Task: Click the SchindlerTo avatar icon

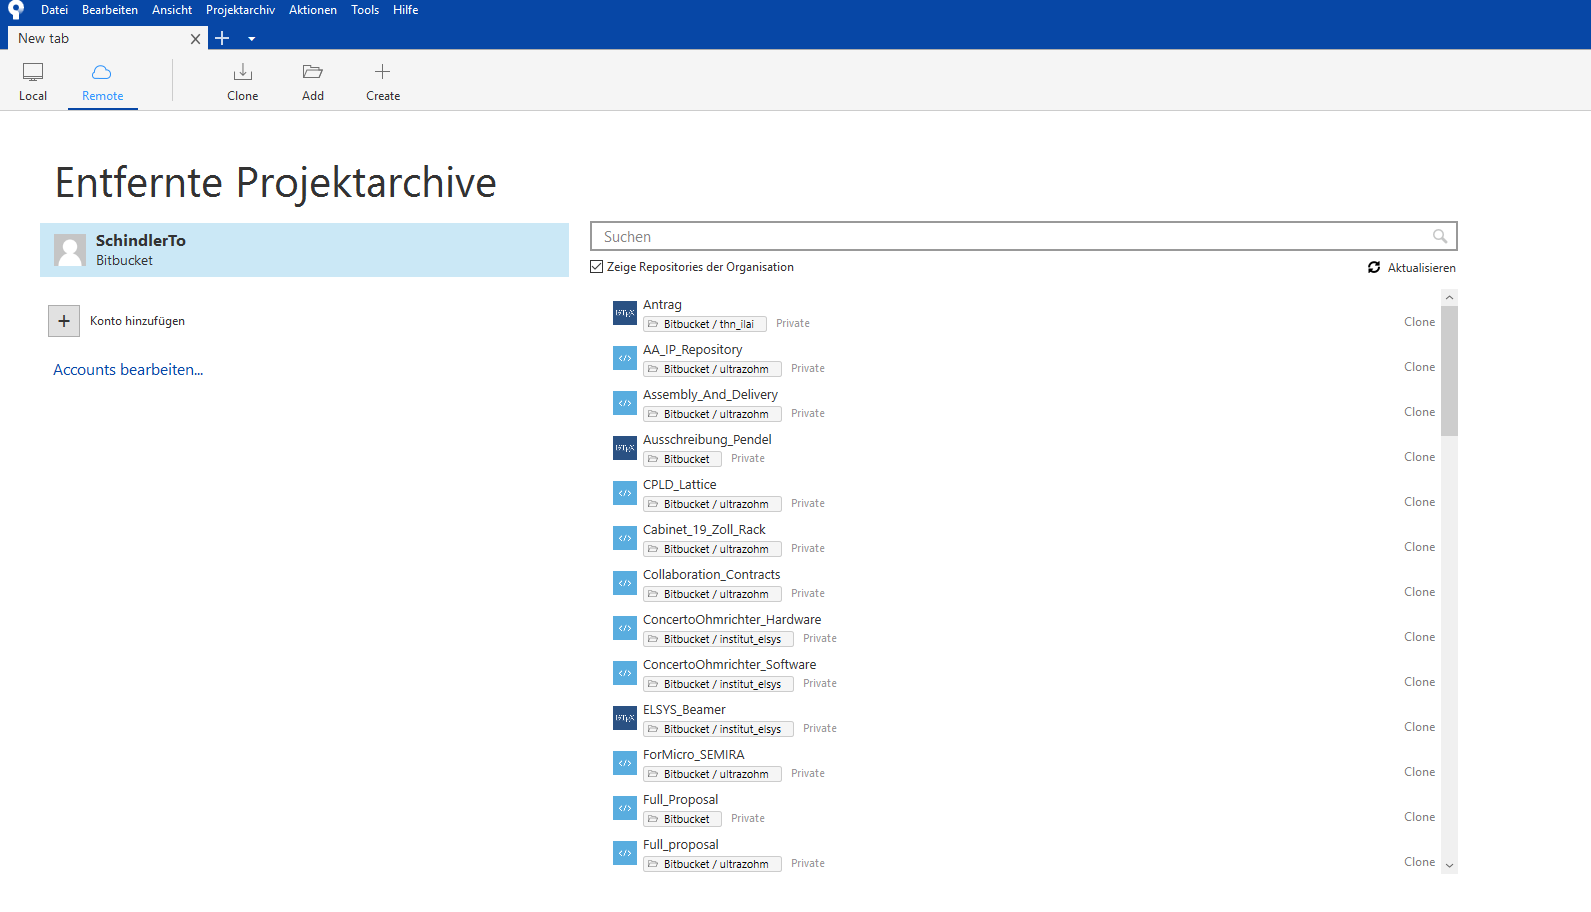Action: (70, 250)
